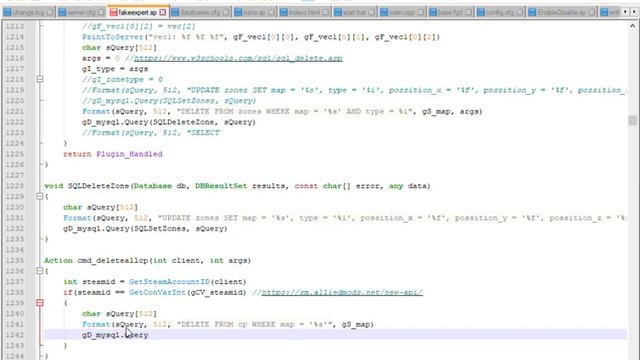The width and height of the screenshot is (640, 360).
Task: Click line number 1228 in the margin
Action: (15, 186)
